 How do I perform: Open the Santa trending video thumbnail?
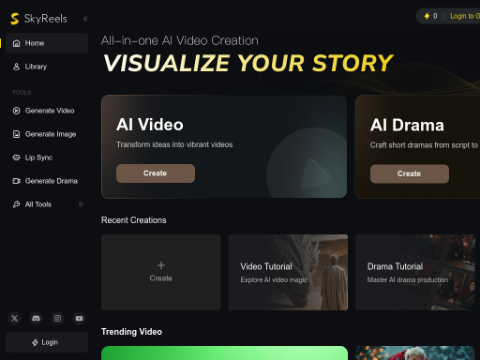(415, 353)
